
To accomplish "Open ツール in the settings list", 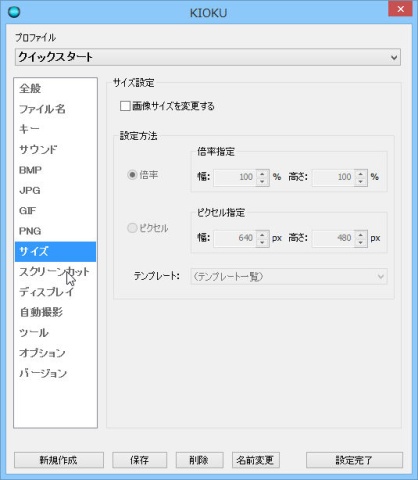I will click(55, 333).
